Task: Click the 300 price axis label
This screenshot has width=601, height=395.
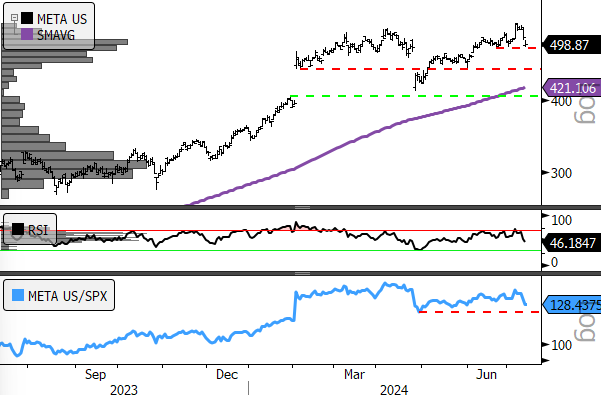Action: point(562,173)
